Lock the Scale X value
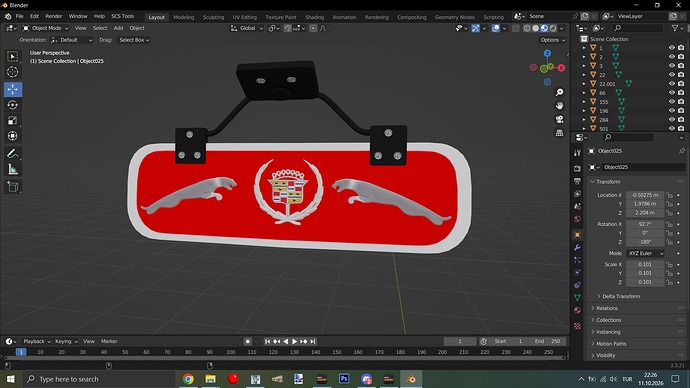 tap(669, 264)
